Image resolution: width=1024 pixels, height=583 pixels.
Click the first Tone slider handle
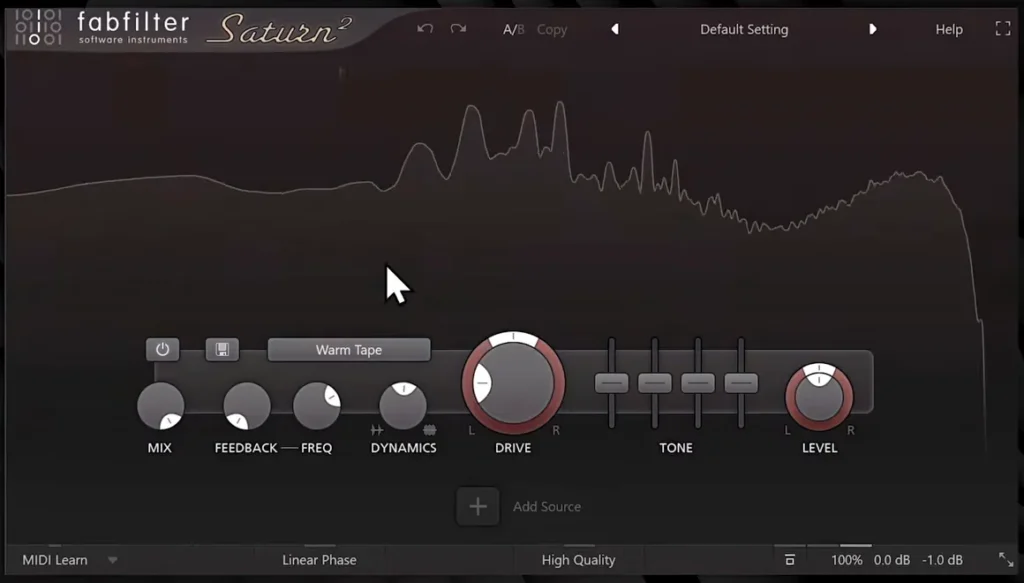612,383
